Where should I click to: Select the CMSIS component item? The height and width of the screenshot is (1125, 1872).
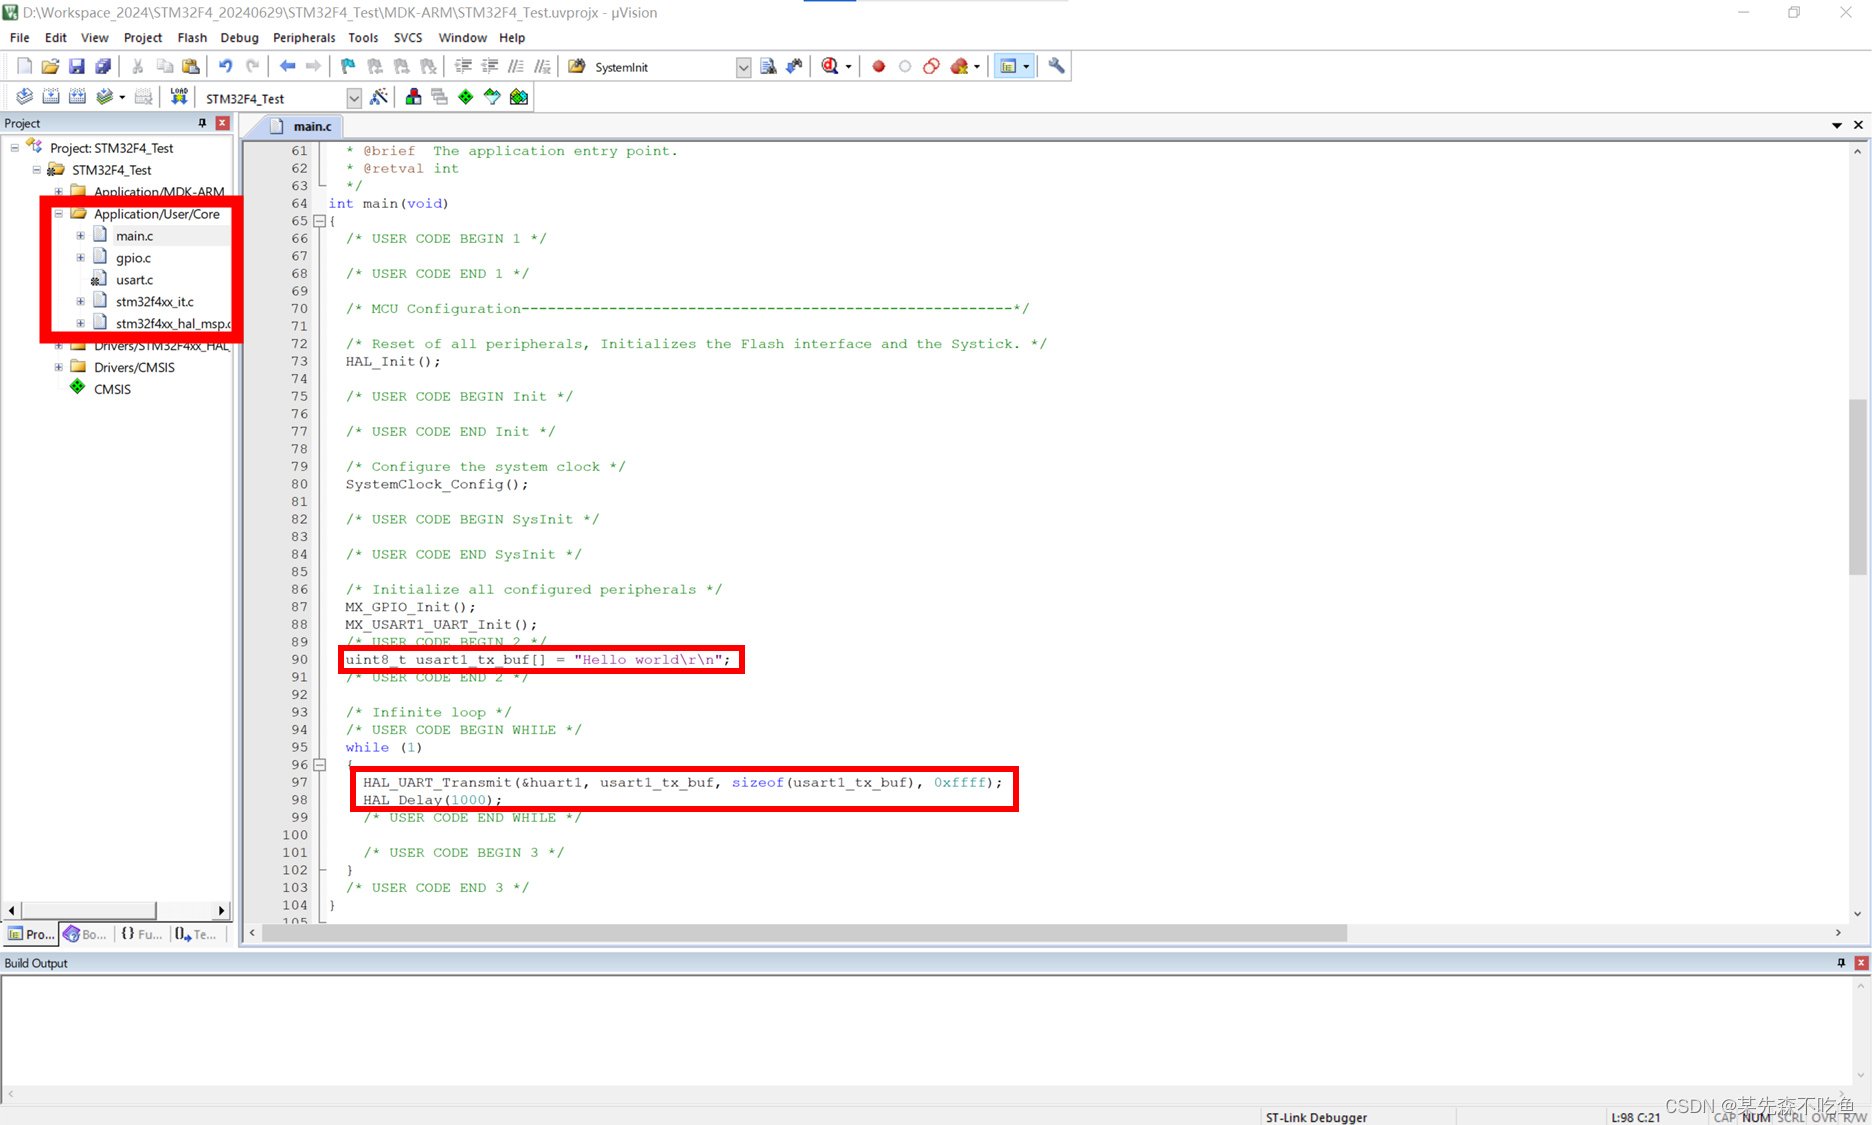pyautogui.click(x=112, y=389)
